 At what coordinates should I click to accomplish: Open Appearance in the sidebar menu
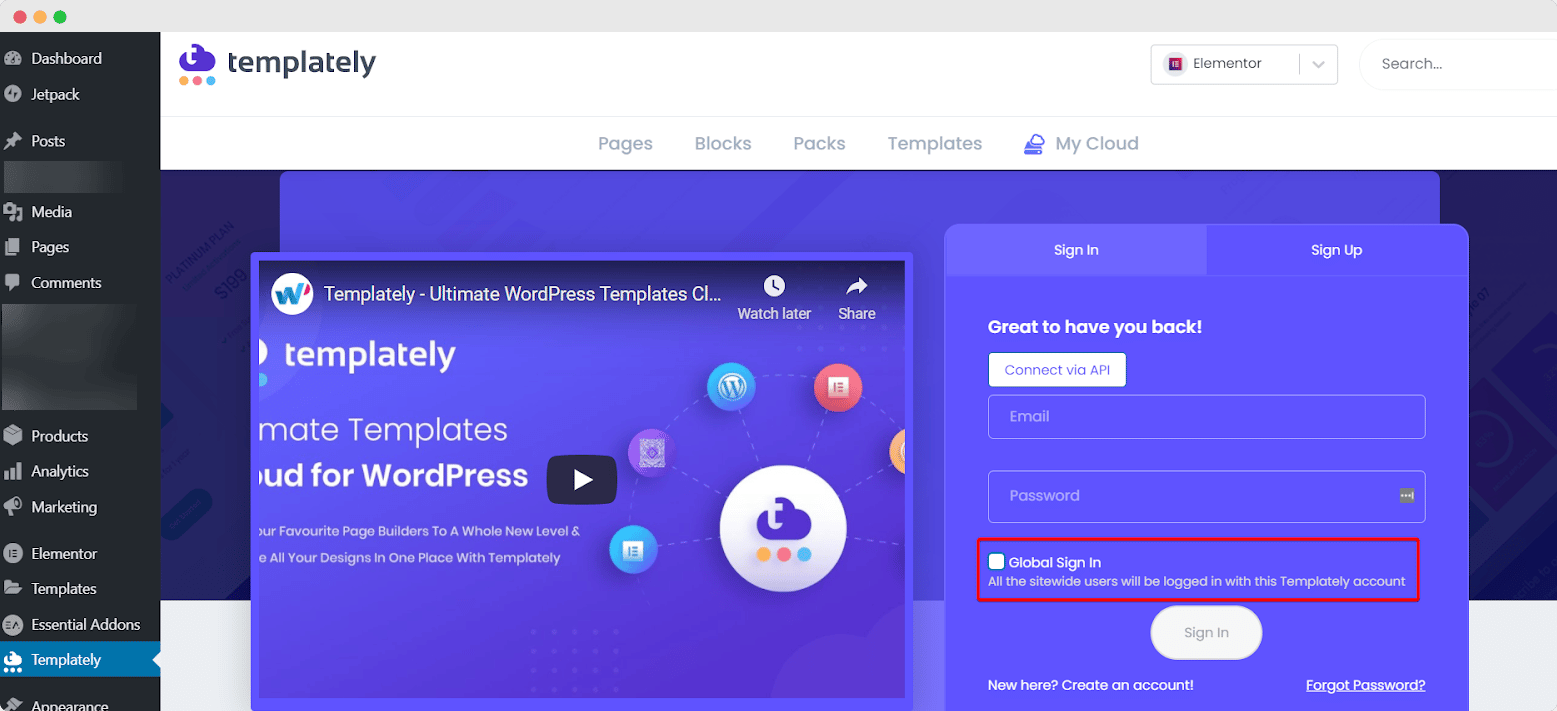pos(70,704)
